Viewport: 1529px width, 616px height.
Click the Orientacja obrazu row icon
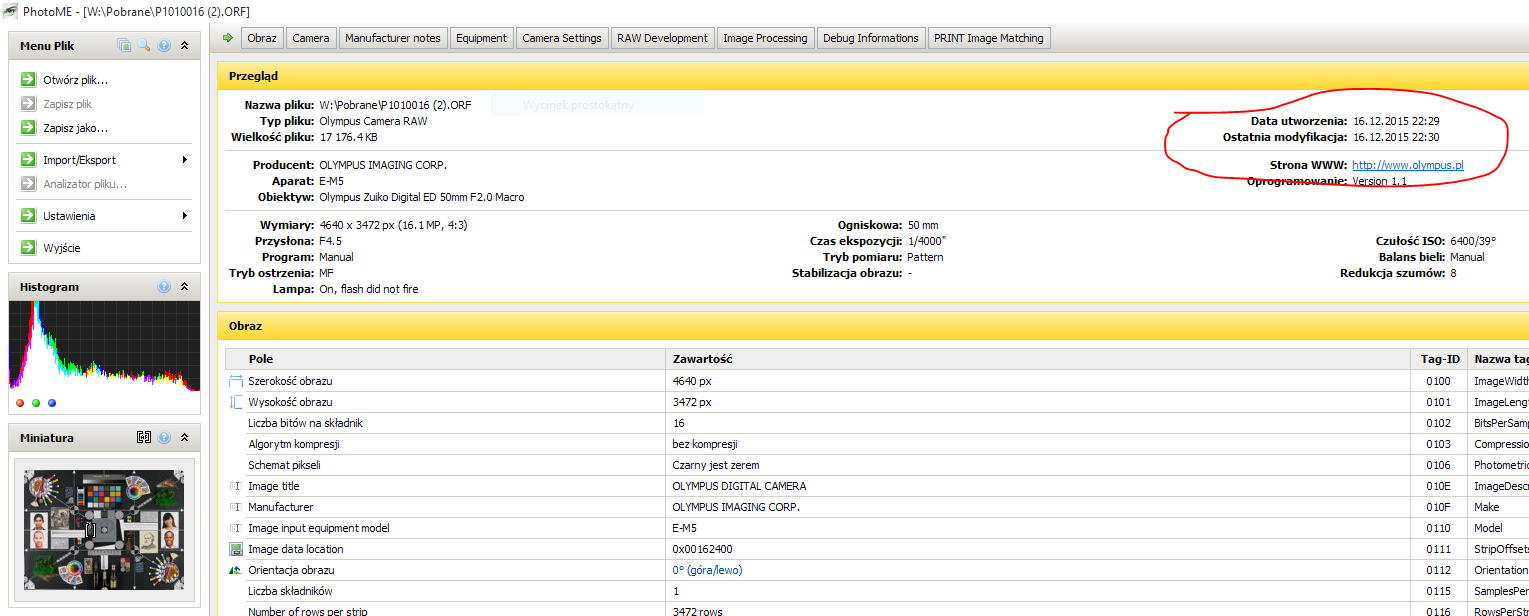click(x=236, y=570)
